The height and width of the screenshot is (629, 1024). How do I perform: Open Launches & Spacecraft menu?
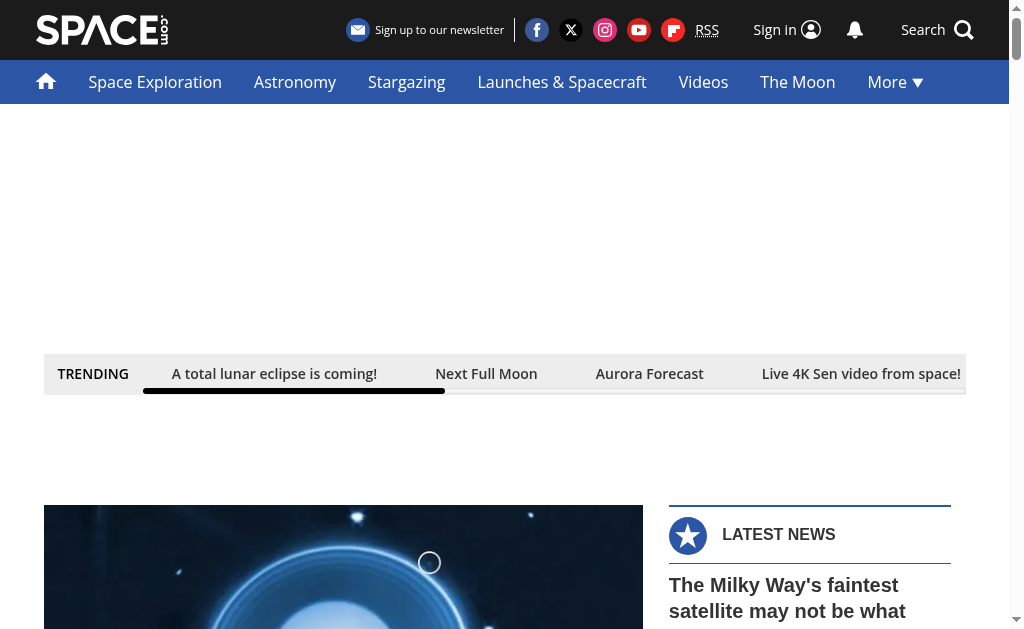tap(562, 82)
